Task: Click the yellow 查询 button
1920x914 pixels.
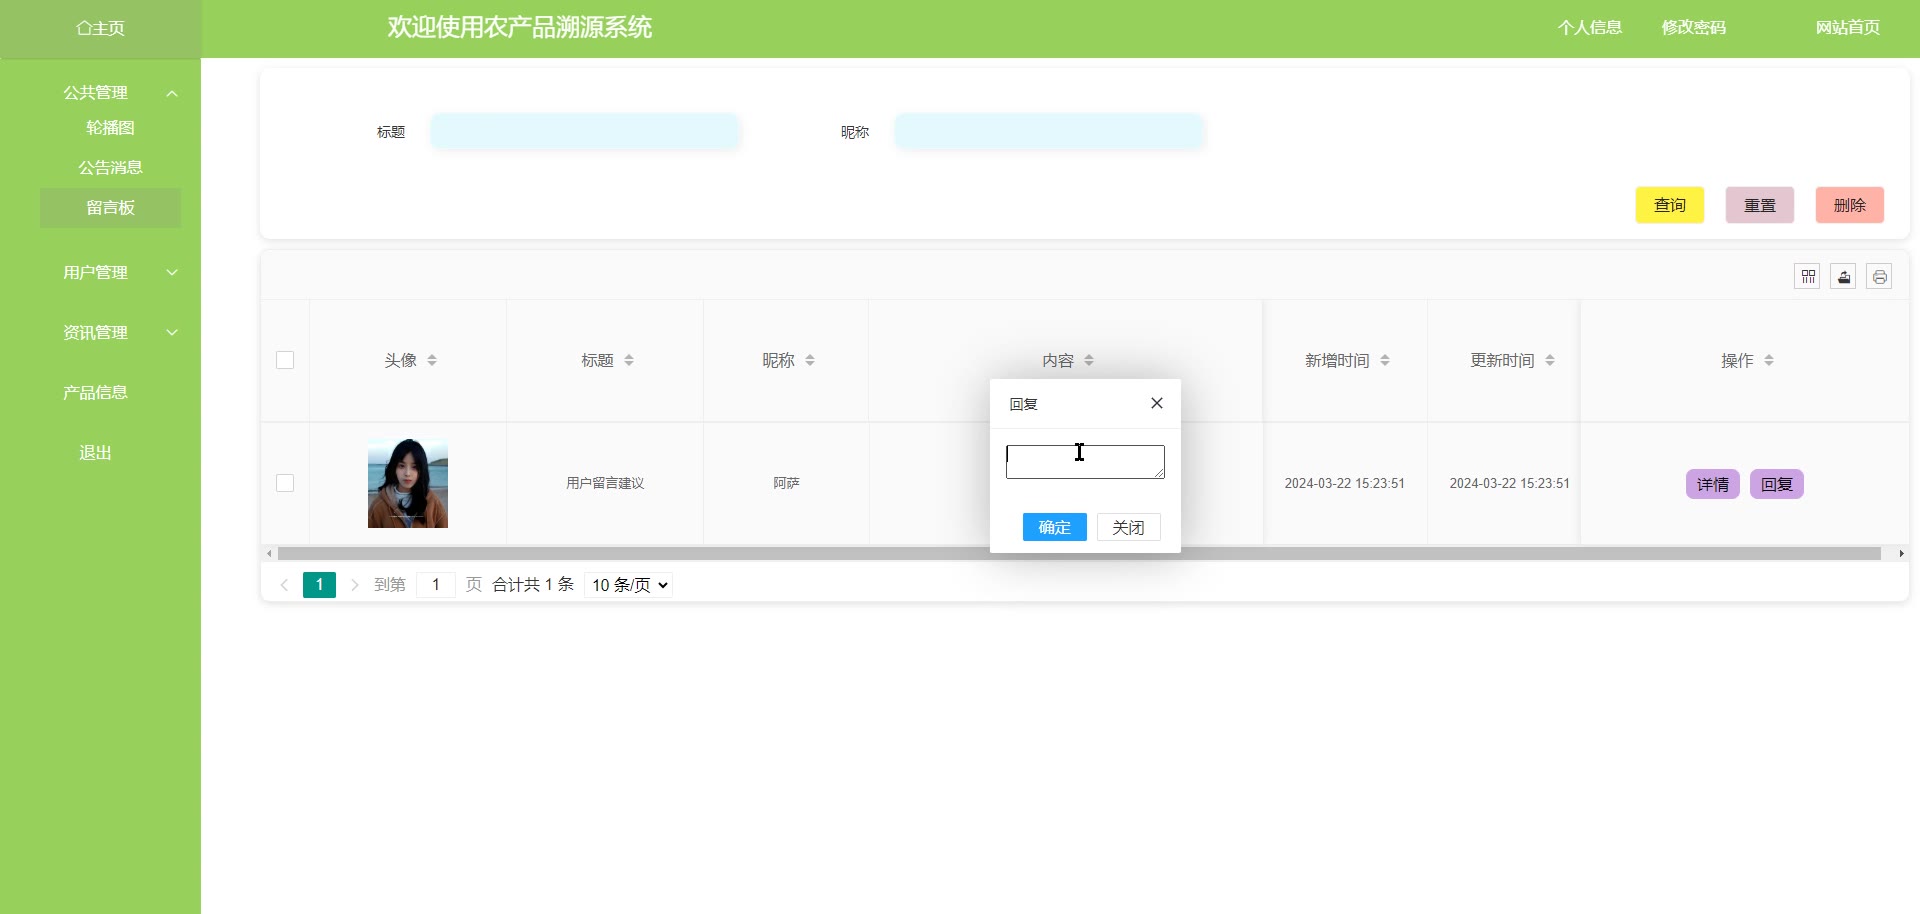Action: tap(1670, 205)
